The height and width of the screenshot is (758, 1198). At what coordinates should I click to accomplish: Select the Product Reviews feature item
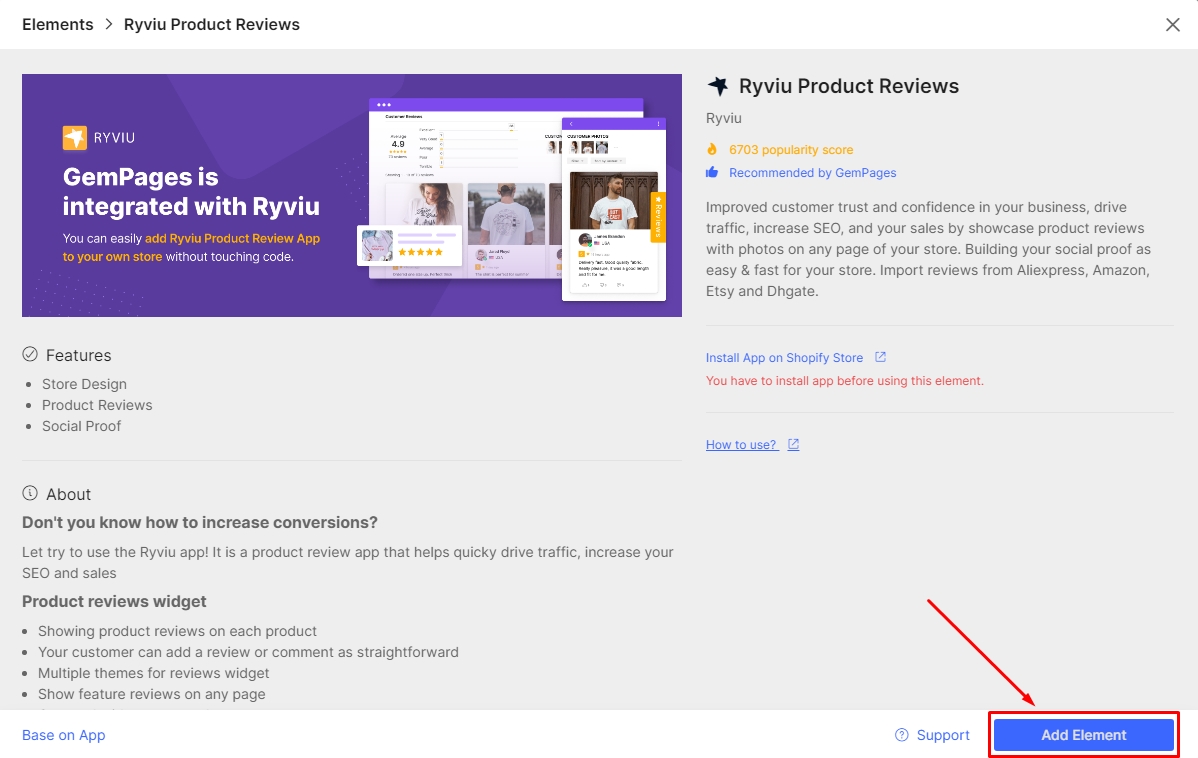pos(97,405)
